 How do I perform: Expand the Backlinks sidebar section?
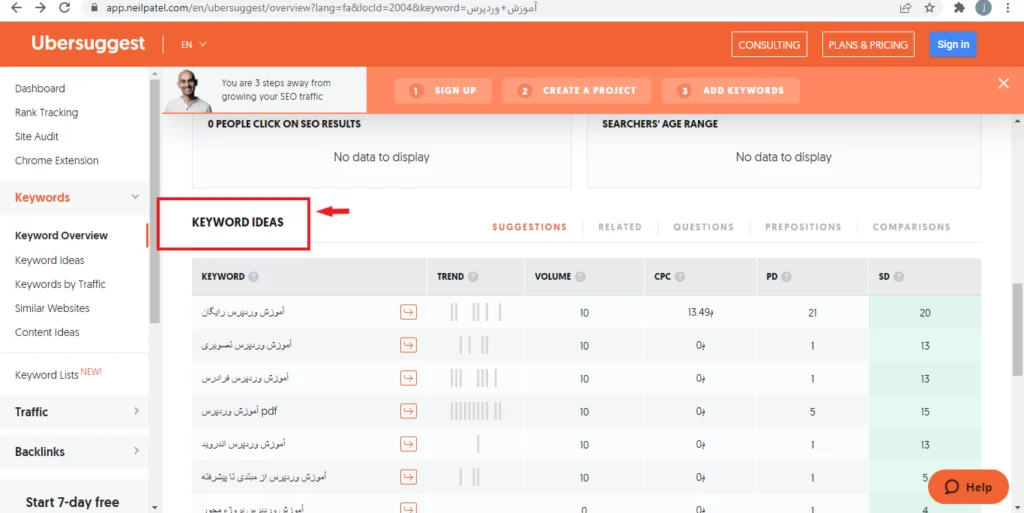point(136,451)
